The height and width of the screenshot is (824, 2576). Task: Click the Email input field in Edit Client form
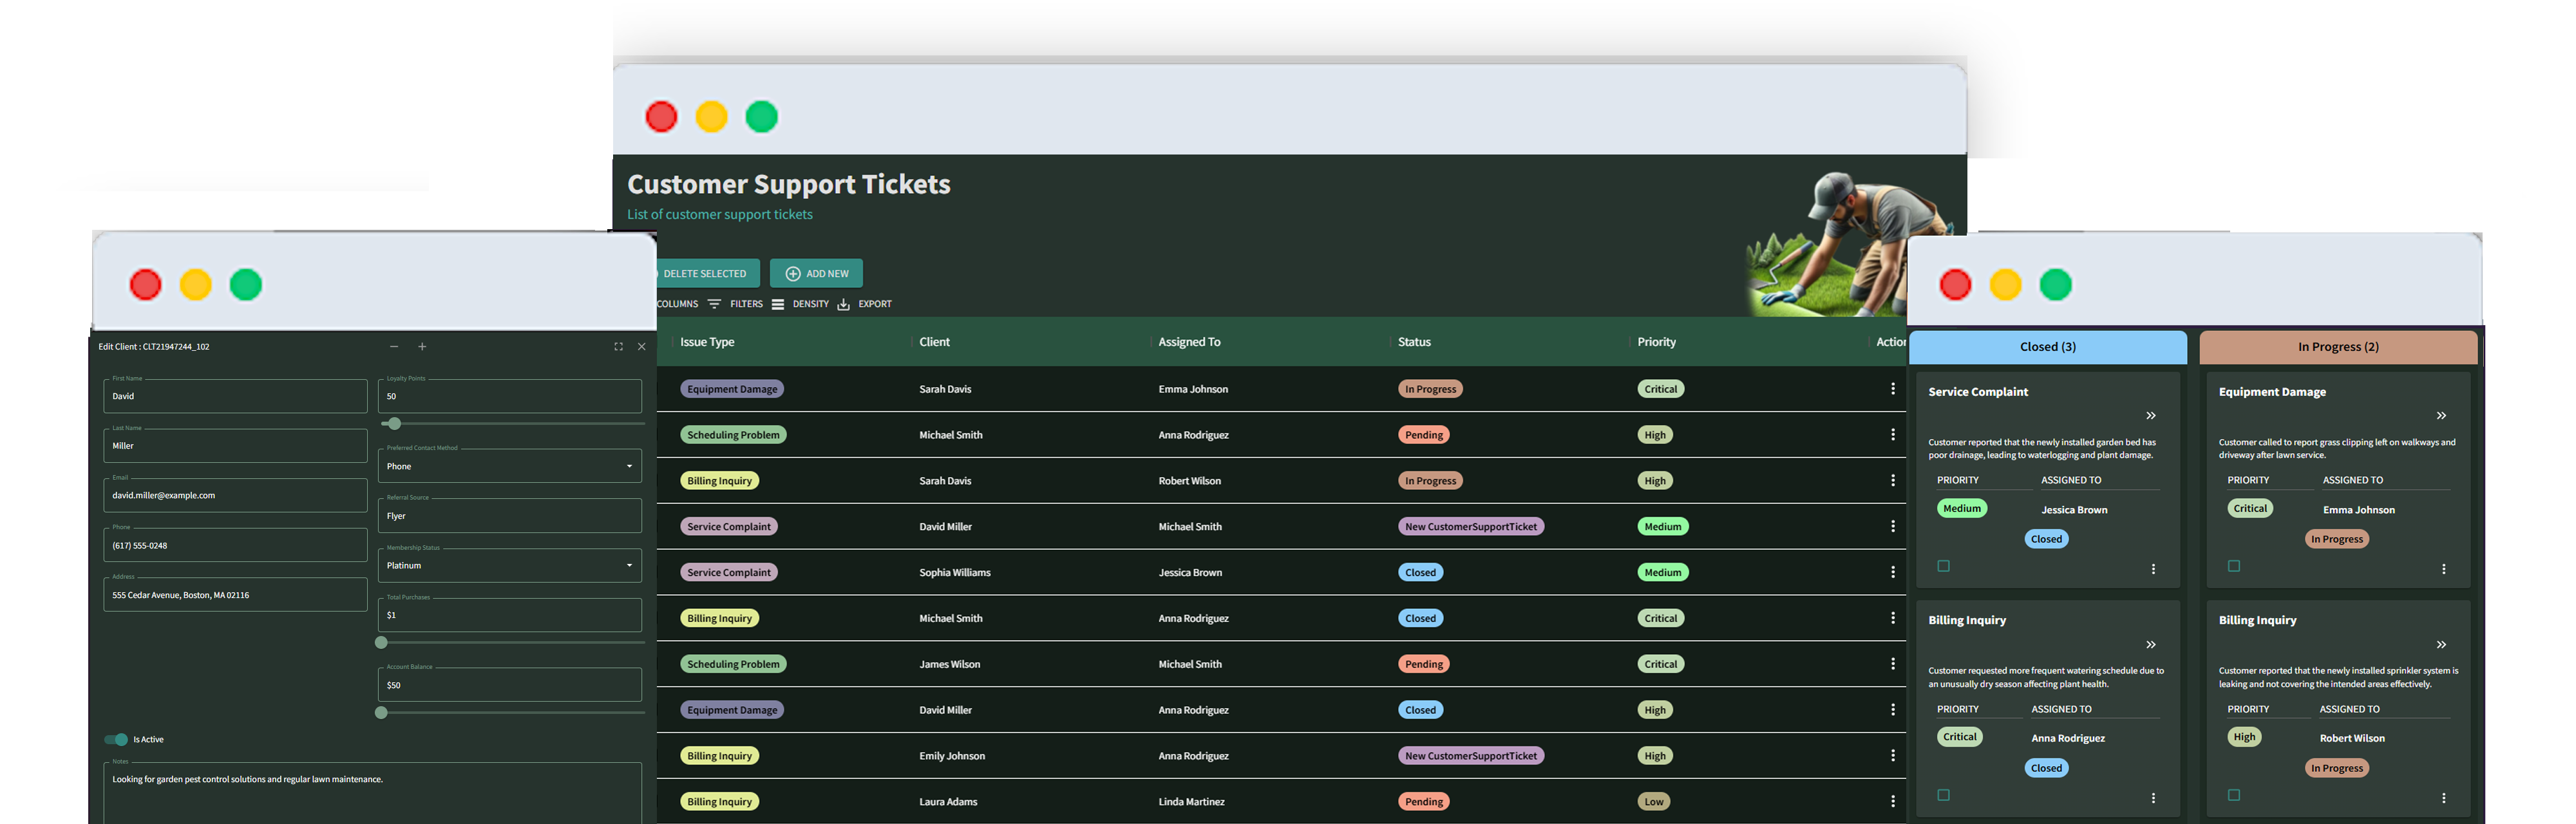pos(235,495)
